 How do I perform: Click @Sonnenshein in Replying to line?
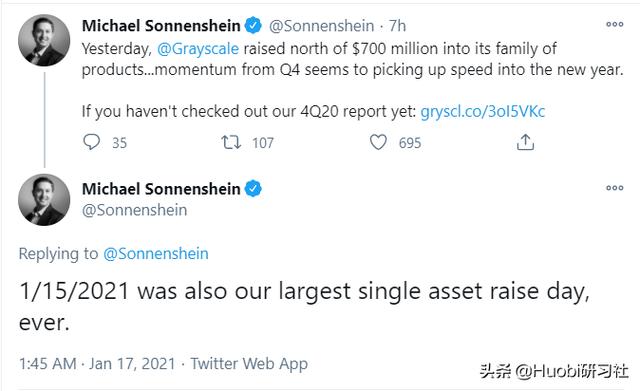(156, 254)
